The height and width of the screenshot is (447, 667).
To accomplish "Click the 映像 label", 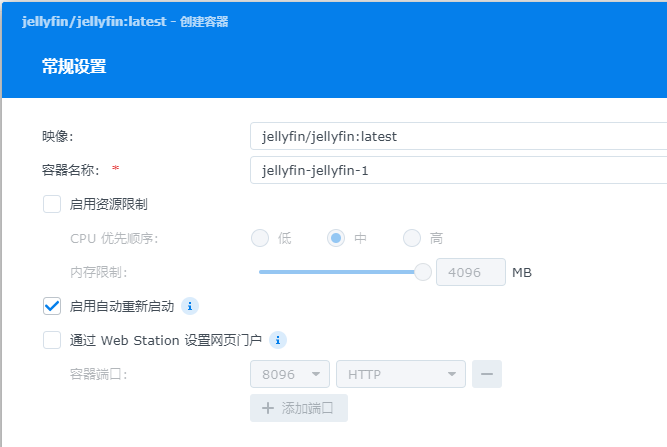I will click(x=57, y=136).
